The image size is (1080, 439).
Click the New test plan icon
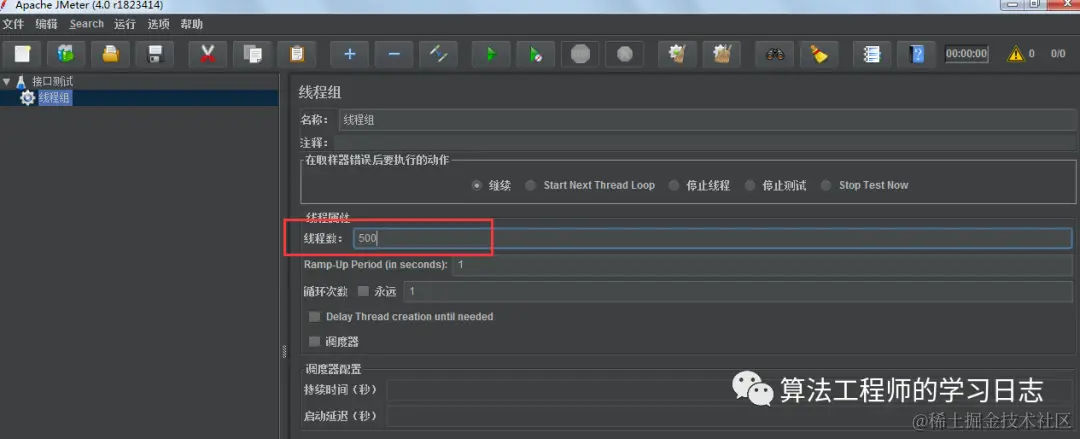coord(23,54)
